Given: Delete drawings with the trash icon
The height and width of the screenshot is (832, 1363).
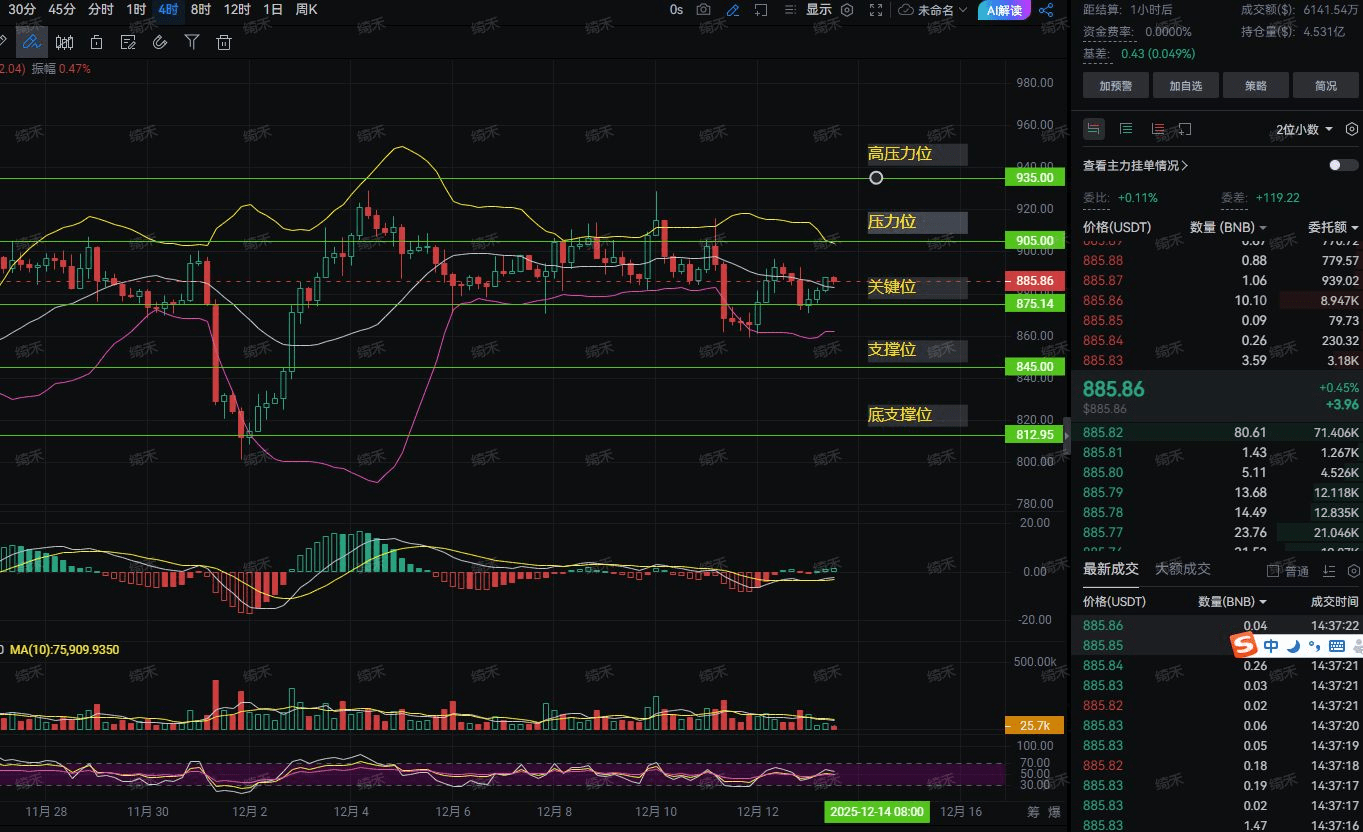Looking at the screenshot, I should pyautogui.click(x=224, y=43).
